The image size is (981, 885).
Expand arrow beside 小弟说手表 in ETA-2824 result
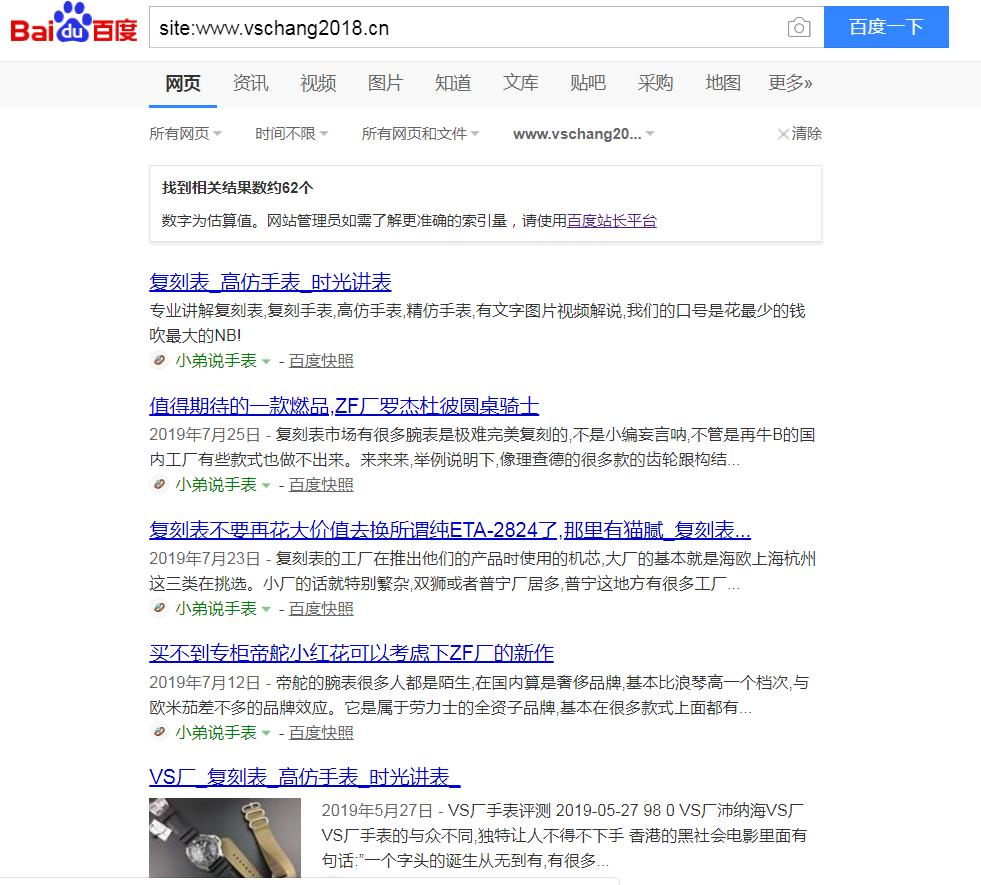pos(266,609)
